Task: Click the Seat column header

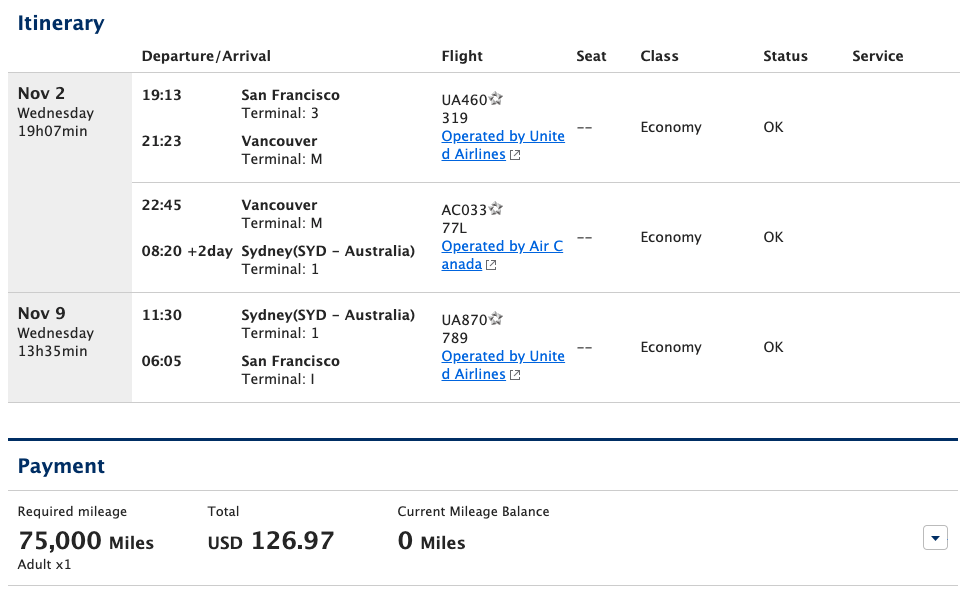Action: (x=591, y=56)
